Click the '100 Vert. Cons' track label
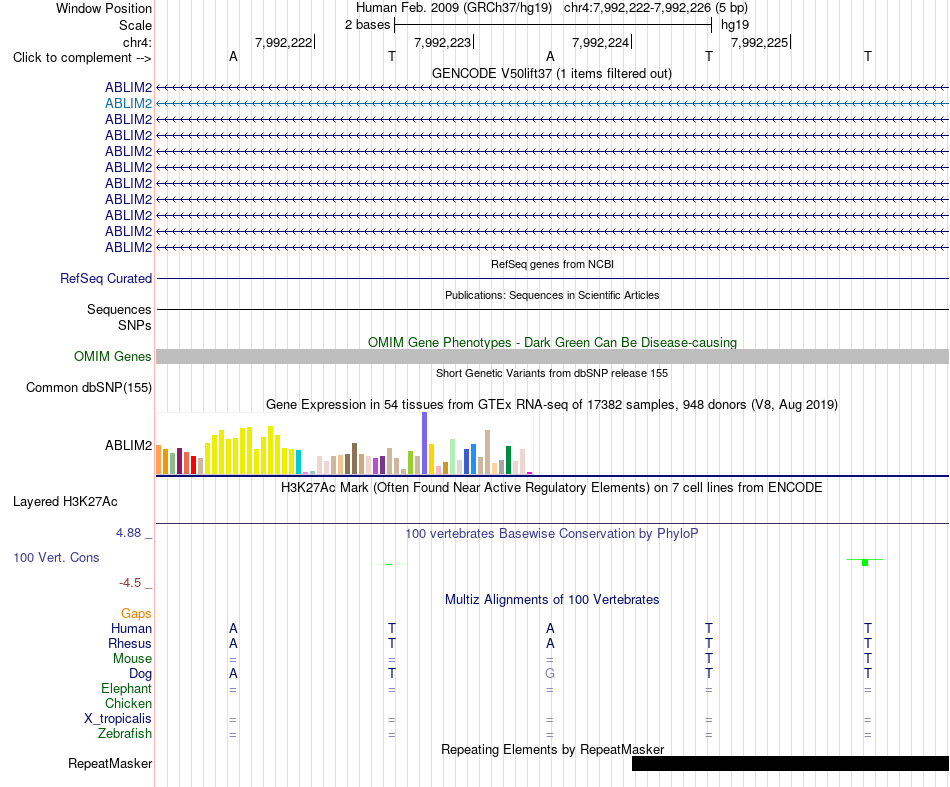Viewport: 950px width, 787px height. (56, 557)
